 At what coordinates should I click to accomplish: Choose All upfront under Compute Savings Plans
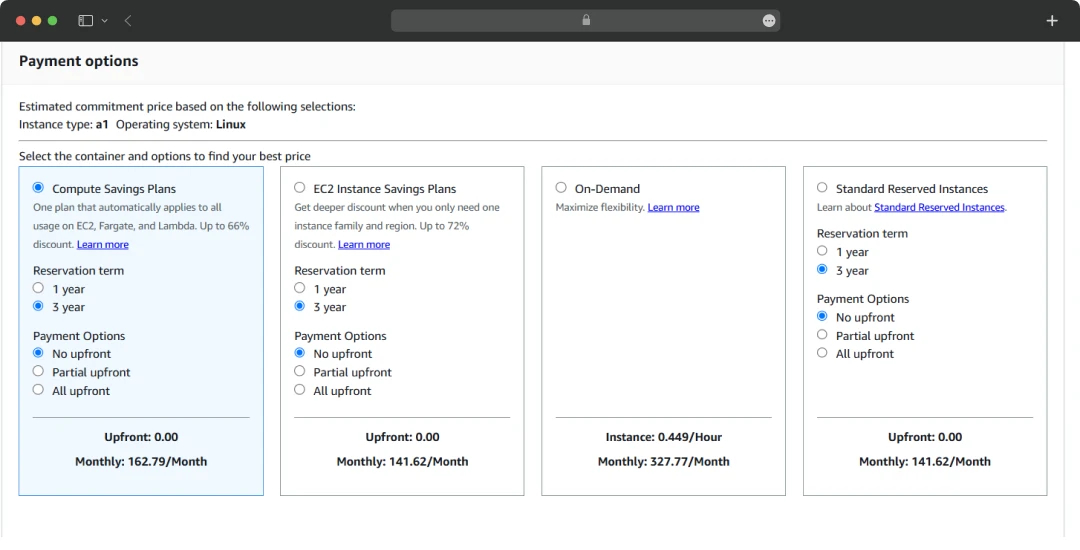pos(39,390)
